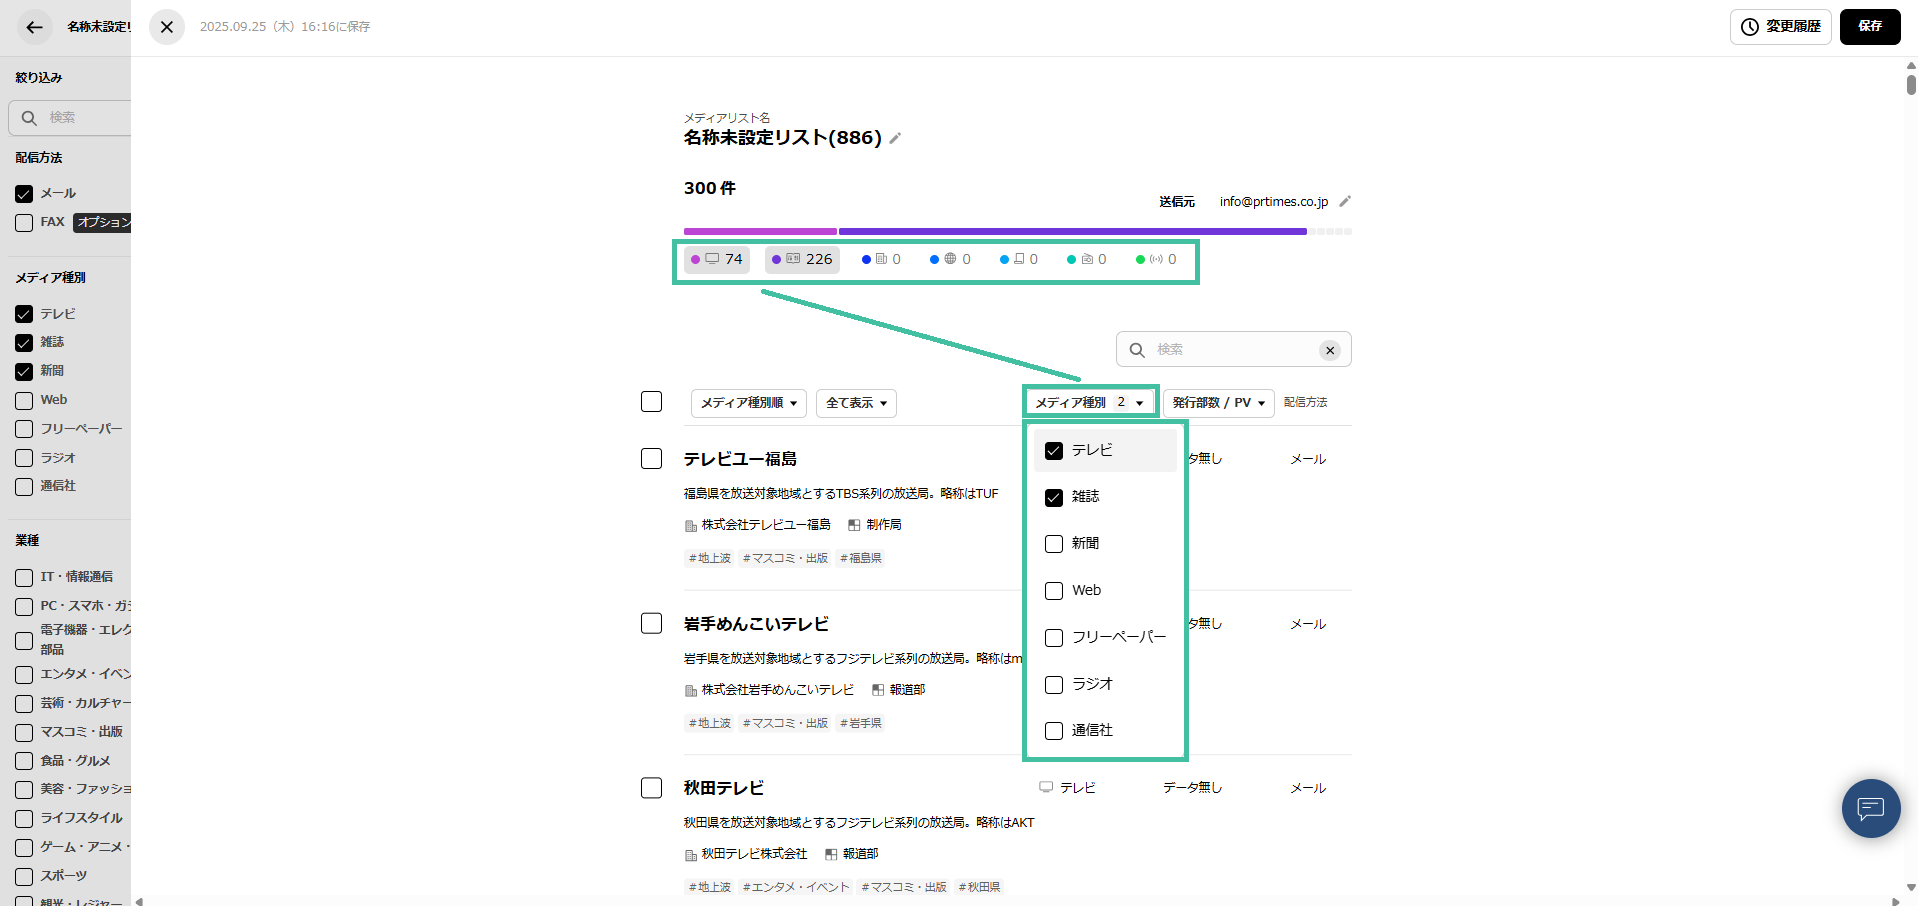The width and height of the screenshot is (1918, 906).
Task: Open the メディア種別順 sort dropdown
Action: click(x=748, y=403)
